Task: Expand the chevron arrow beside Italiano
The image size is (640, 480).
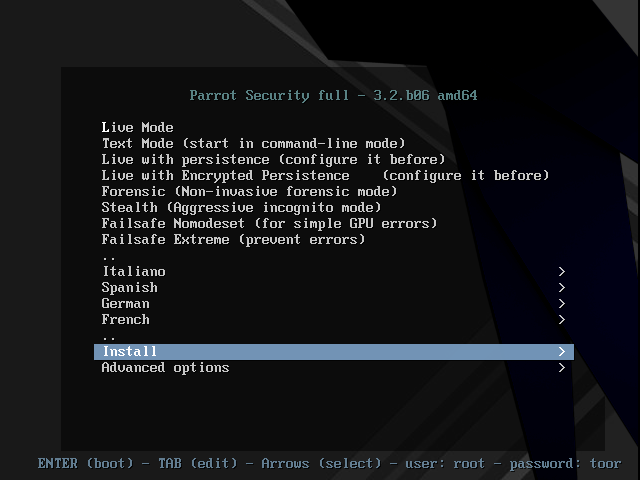Action: [562, 271]
